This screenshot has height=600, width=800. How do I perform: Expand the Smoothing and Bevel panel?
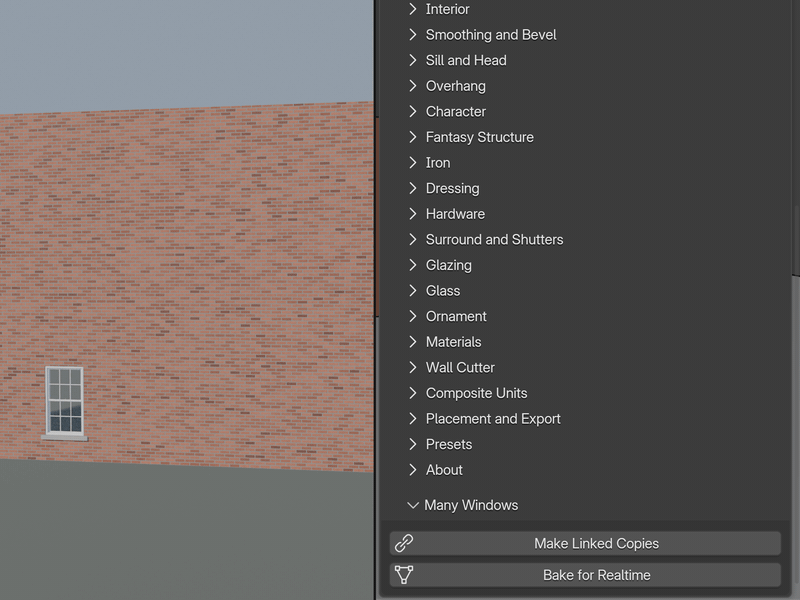click(482, 35)
